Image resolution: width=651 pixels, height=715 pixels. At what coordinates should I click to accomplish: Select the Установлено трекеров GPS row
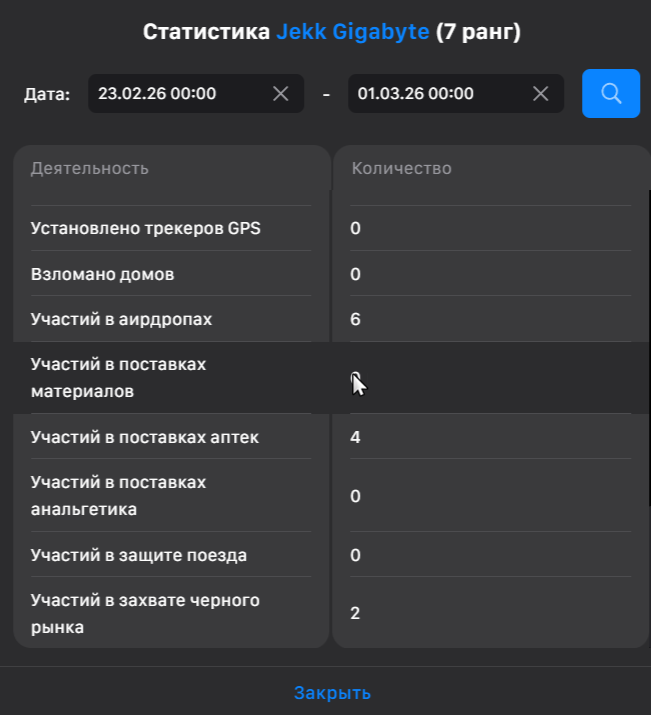[x=146, y=228]
